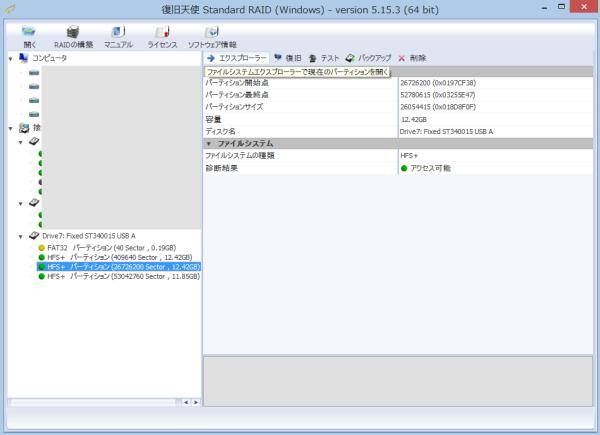Click the 削除 delete button

411,59
